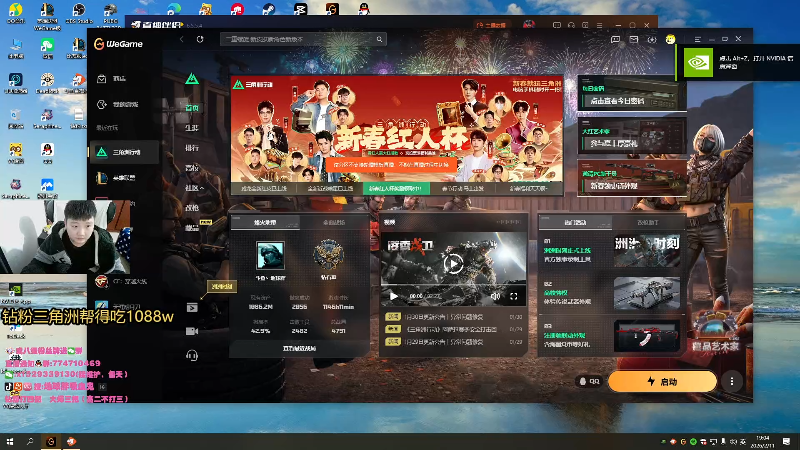Click the player soldier avatar
This screenshot has width=800, height=450.
(270, 255)
